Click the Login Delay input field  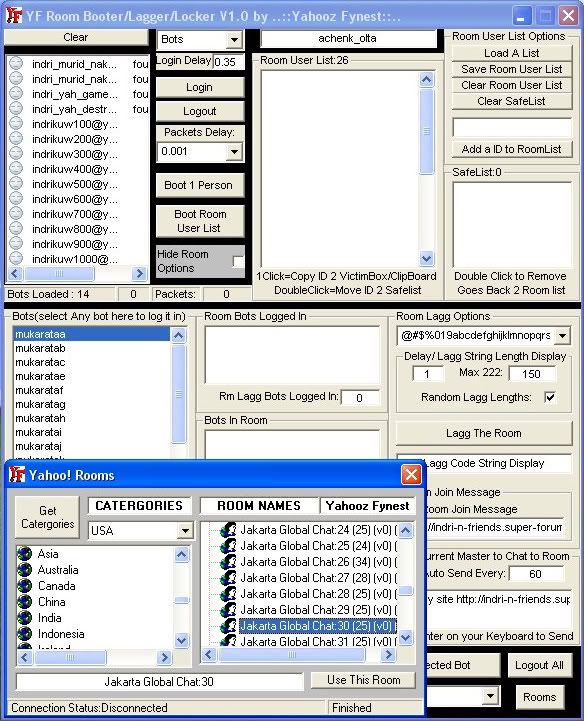click(x=228, y=62)
